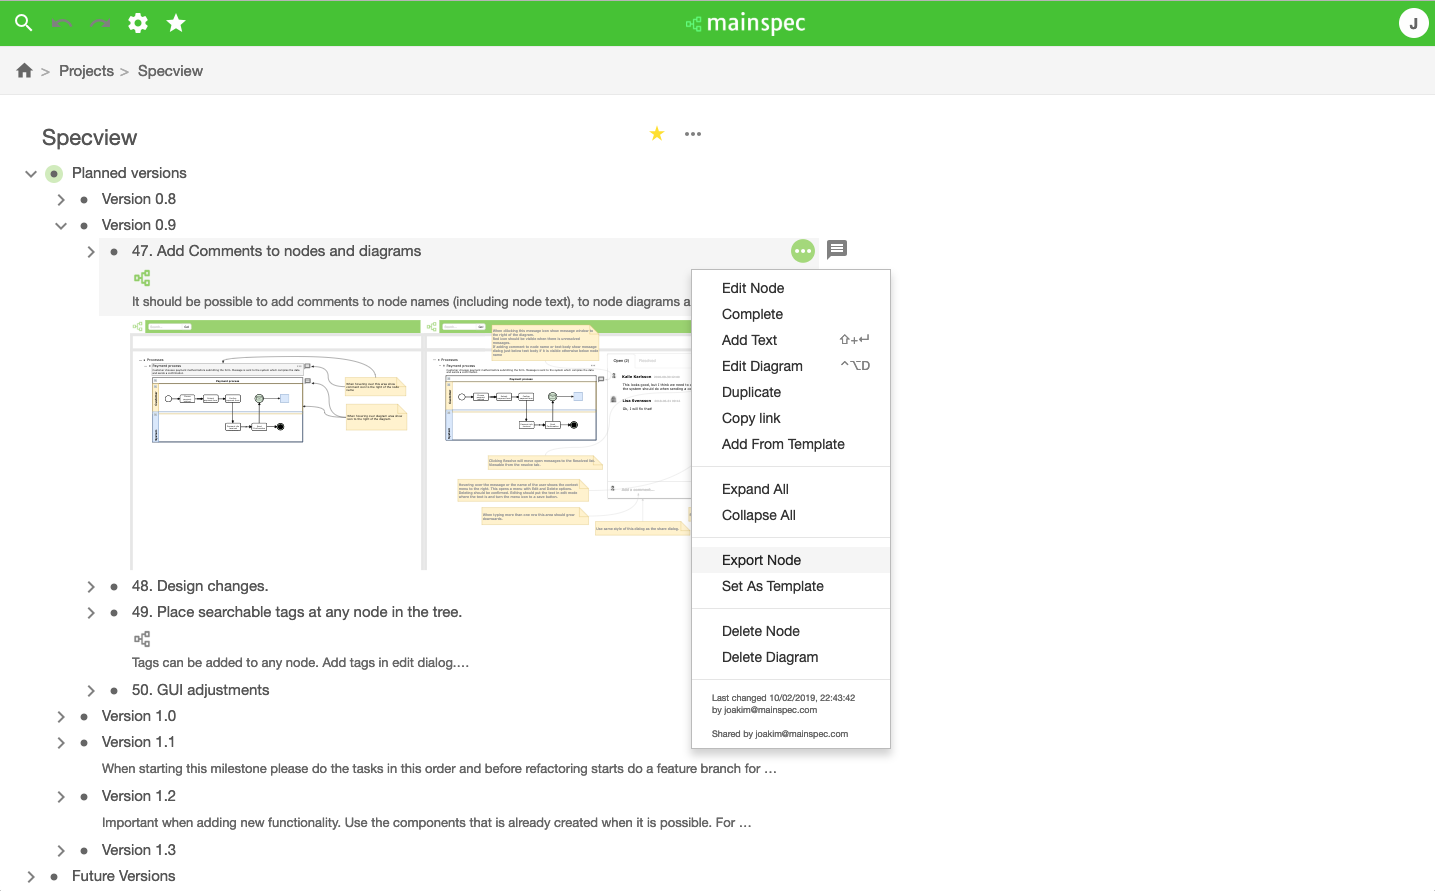Open user avatar J menu
This screenshot has width=1435, height=891.
pyautogui.click(x=1413, y=23)
